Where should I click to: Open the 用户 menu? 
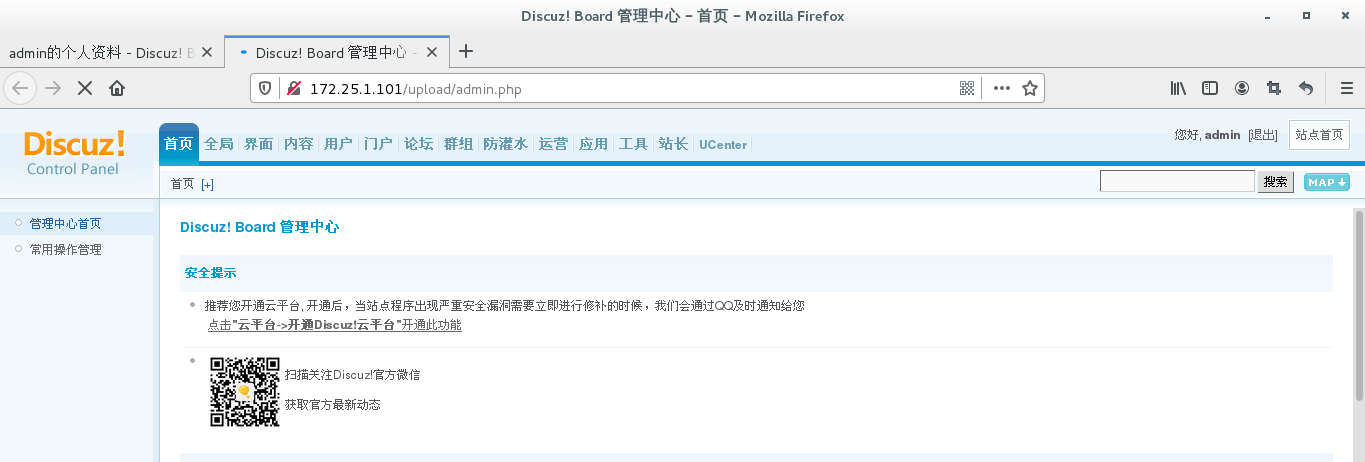(x=338, y=144)
